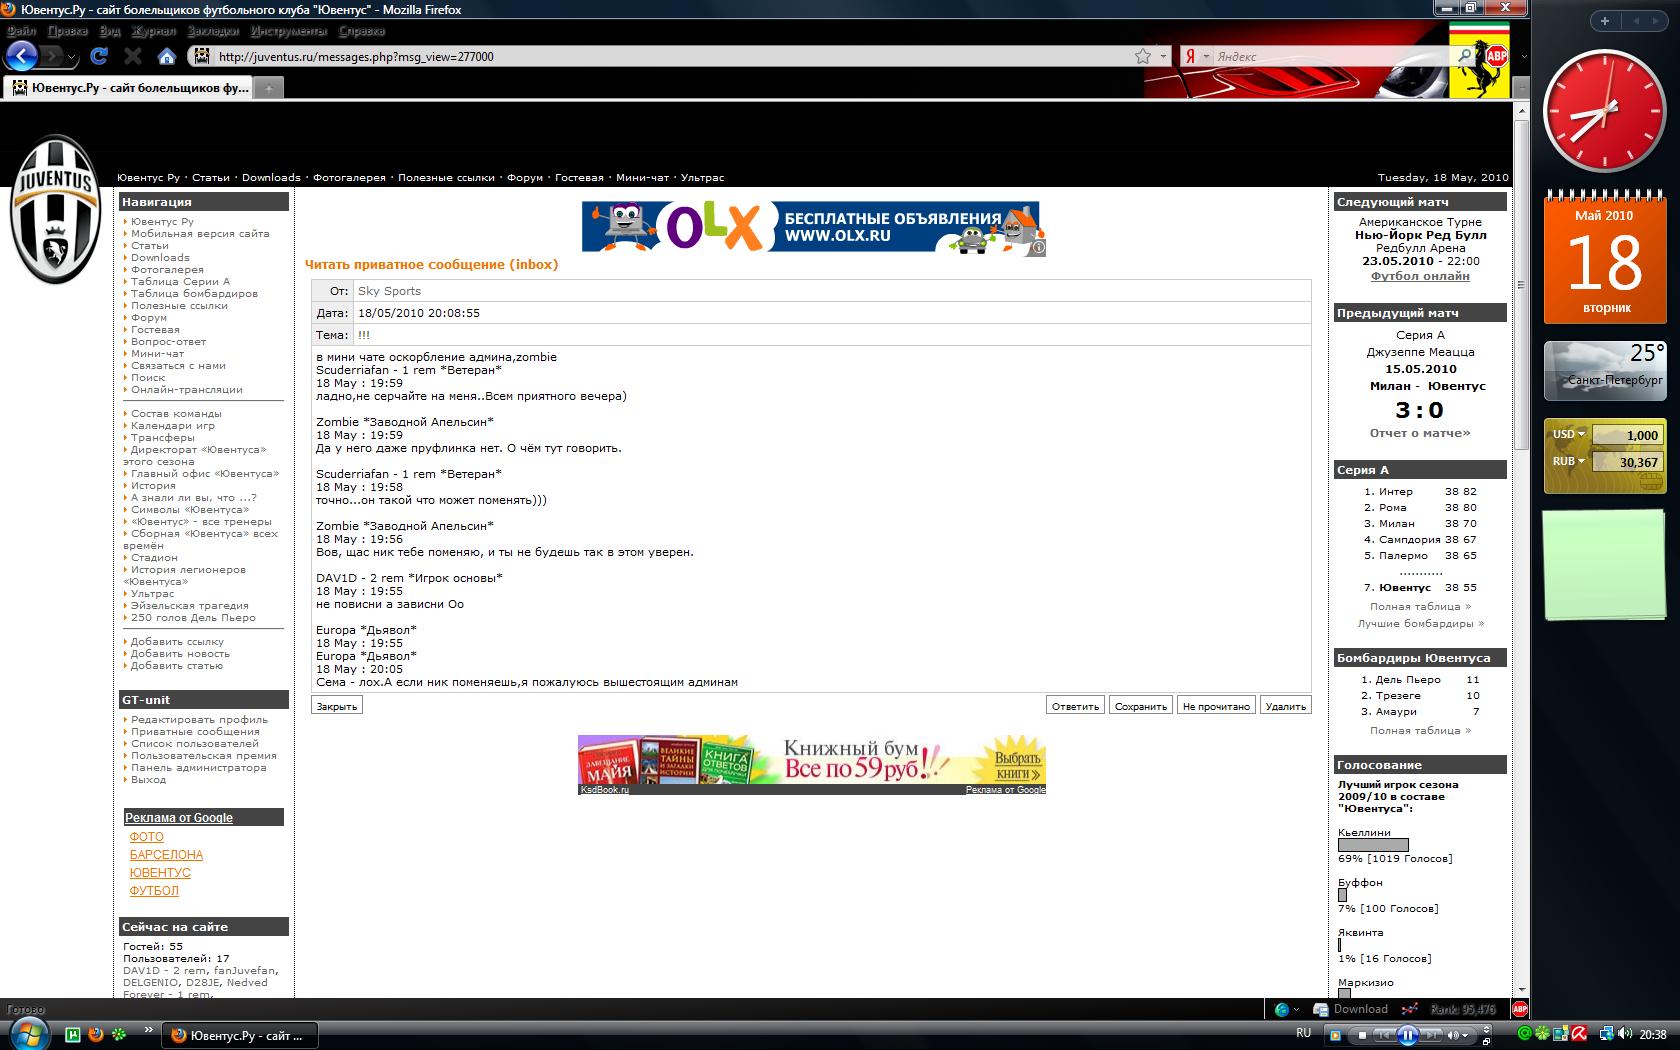Click the Adblock Plus ABP toolbar icon
1680x1050 pixels.
(x=1496, y=57)
